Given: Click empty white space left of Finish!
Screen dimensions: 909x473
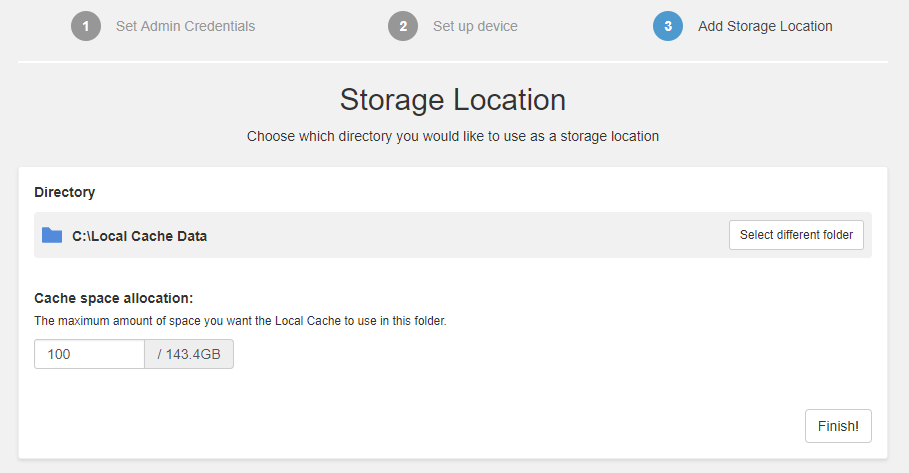Looking at the screenshot, I should coord(522,426).
